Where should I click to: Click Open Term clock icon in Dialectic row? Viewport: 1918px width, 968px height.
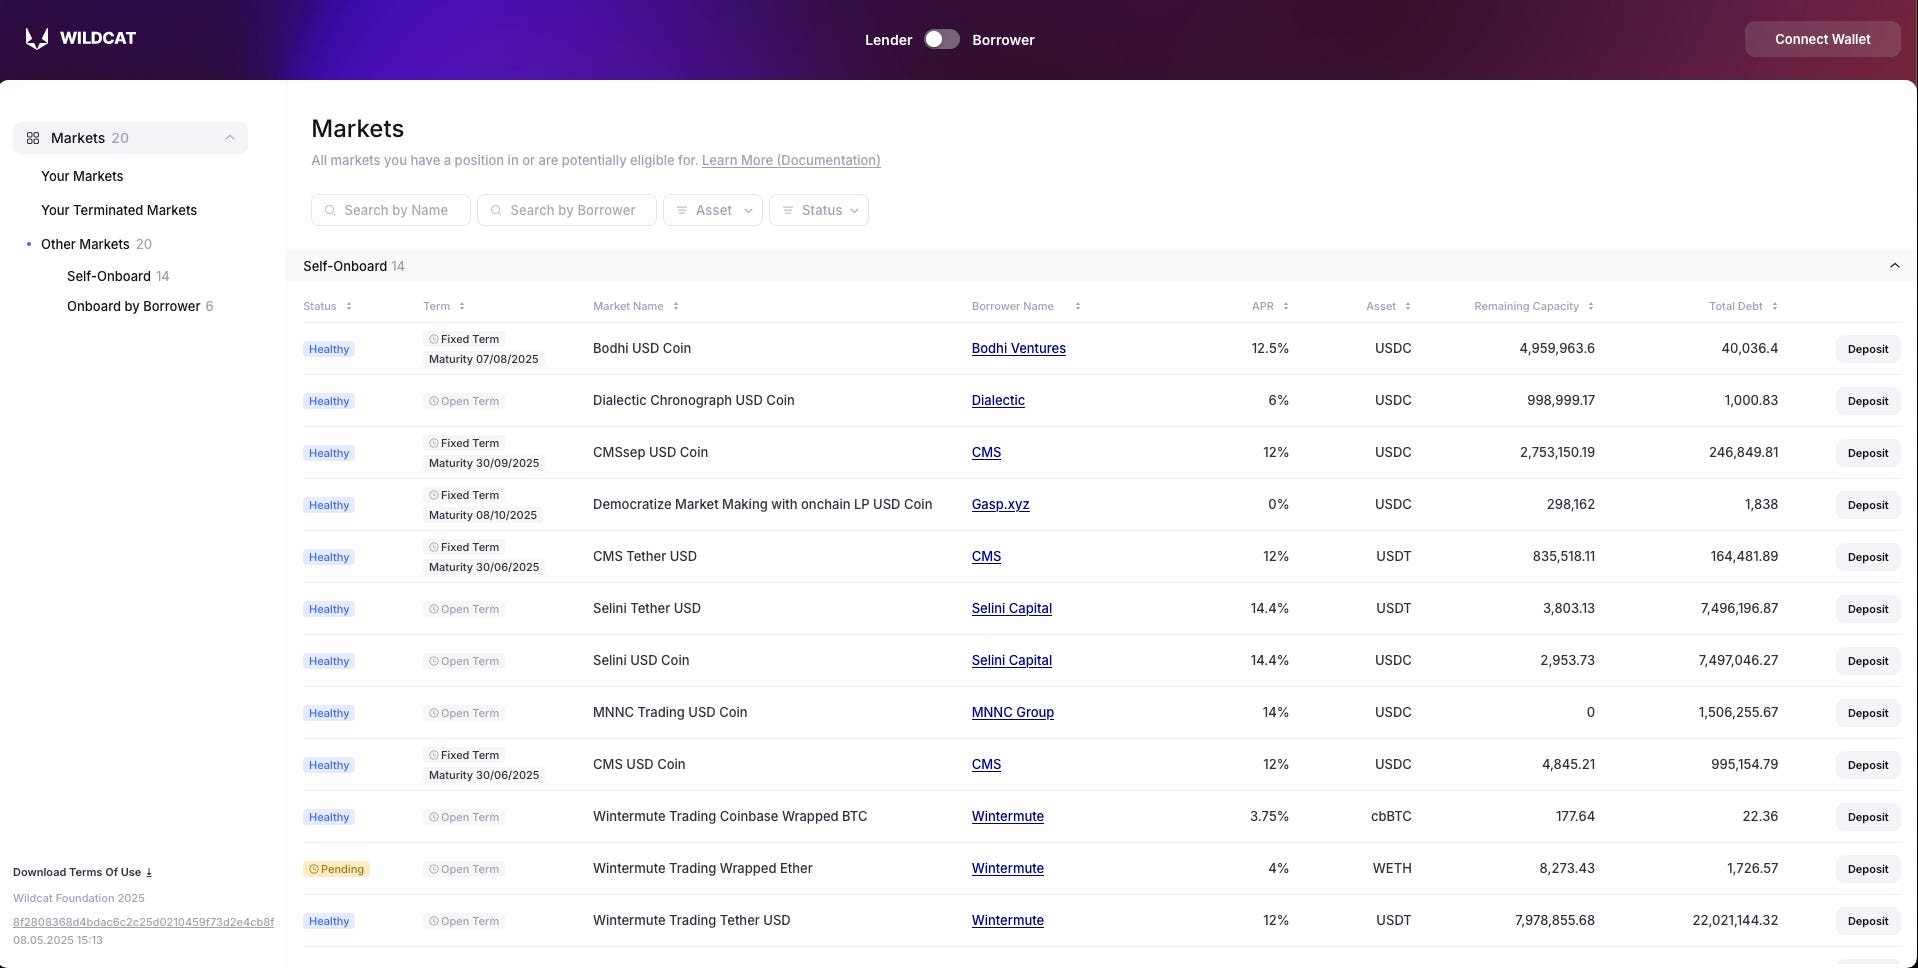click(434, 401)
